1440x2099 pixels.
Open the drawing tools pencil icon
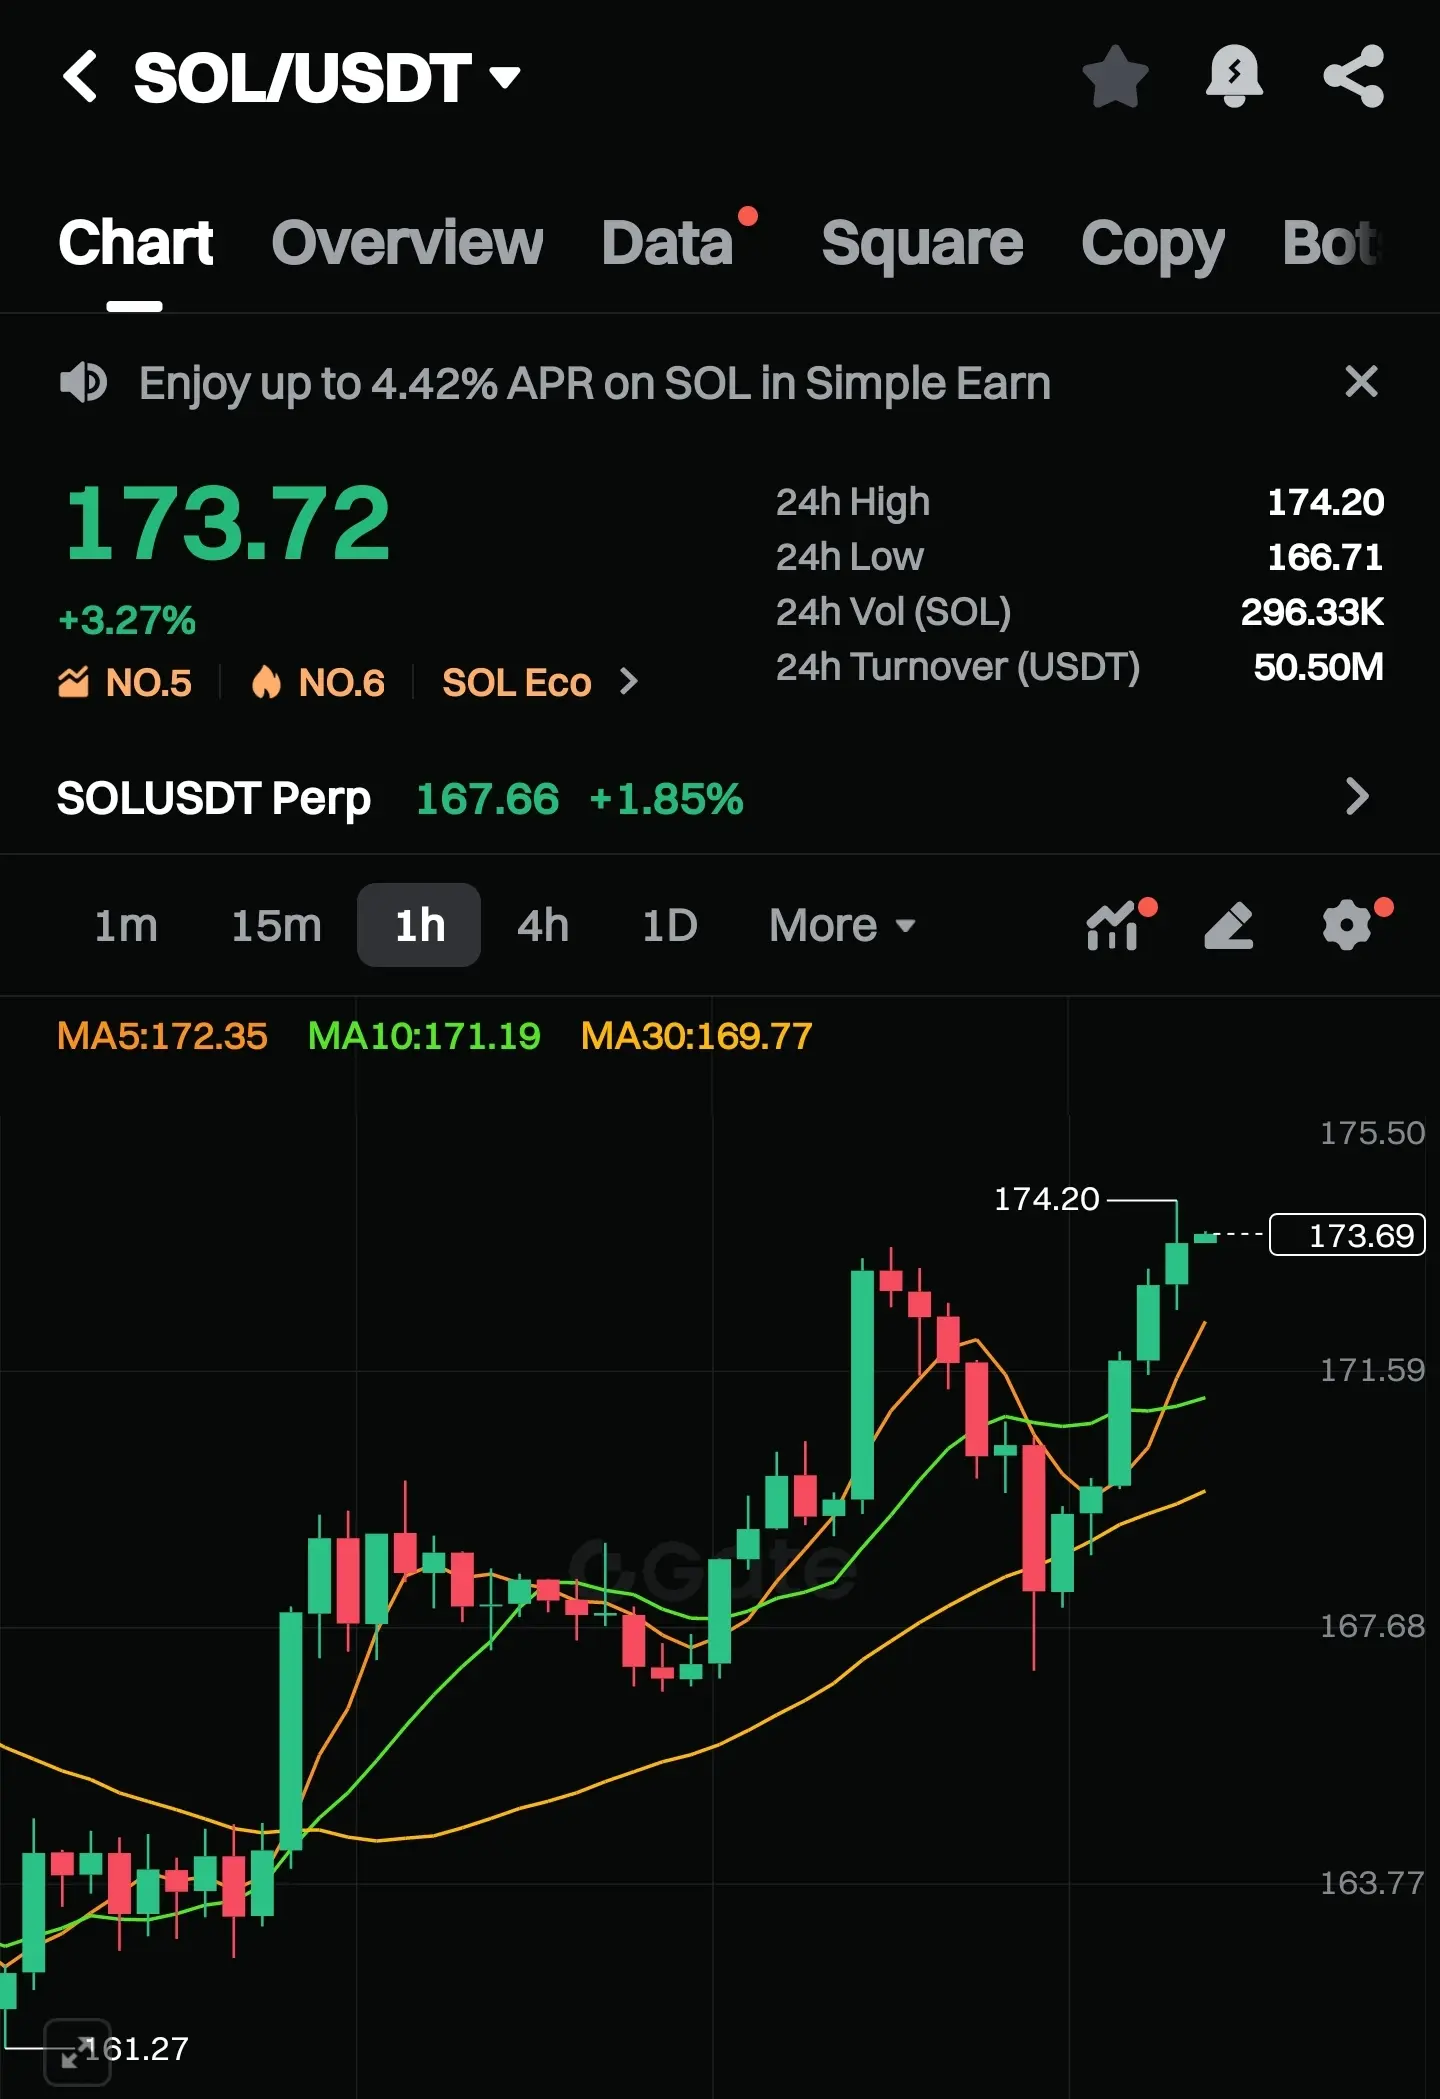[x=1229, y=925]
